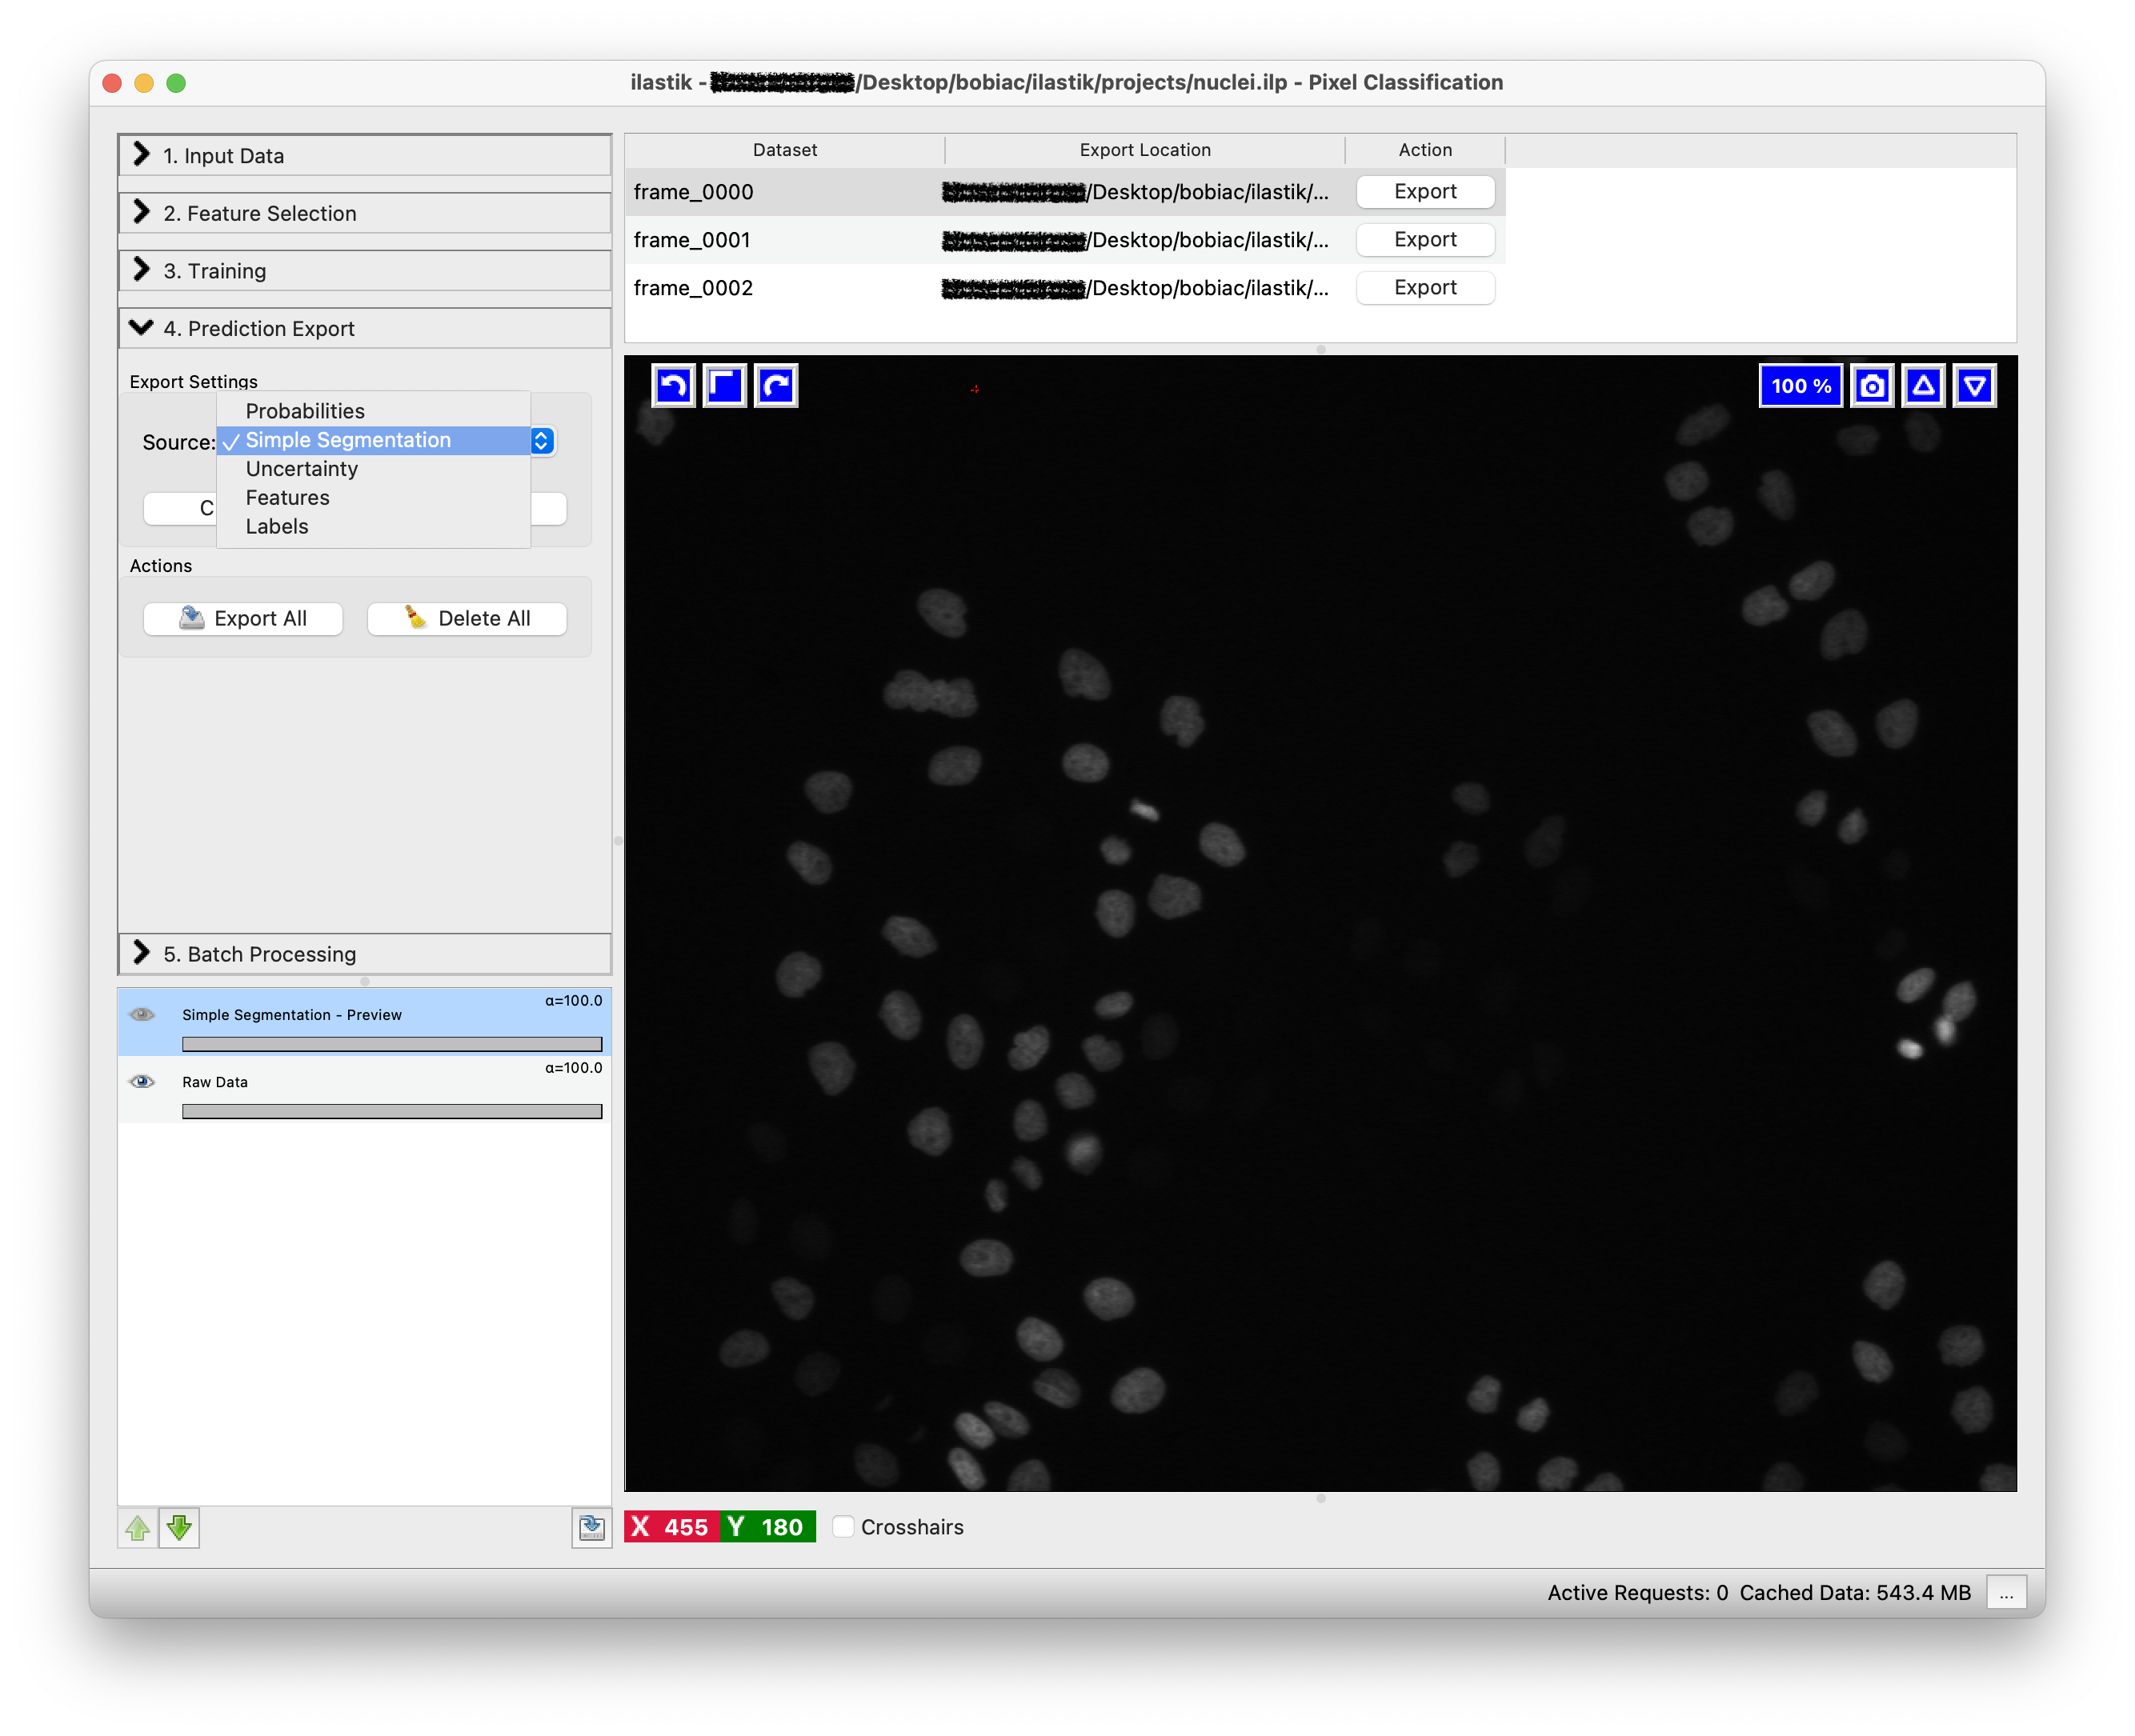The height and width of the screenshot is (1736, 2135).
Task: Click the downward triangle viewer icon
Action: [1974, 386]
